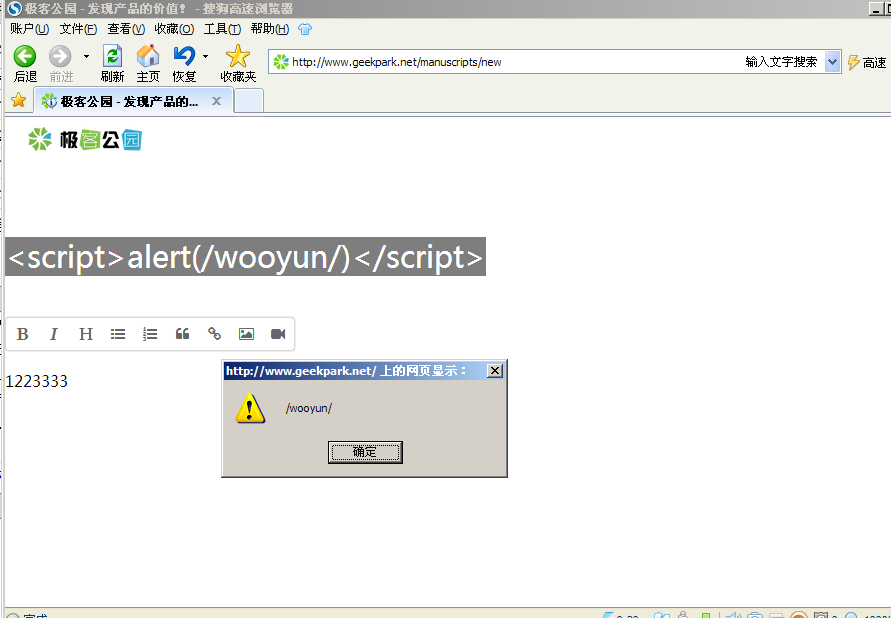
Task: Click the yellow warning icon in dialog
Action: coord(250,408)
